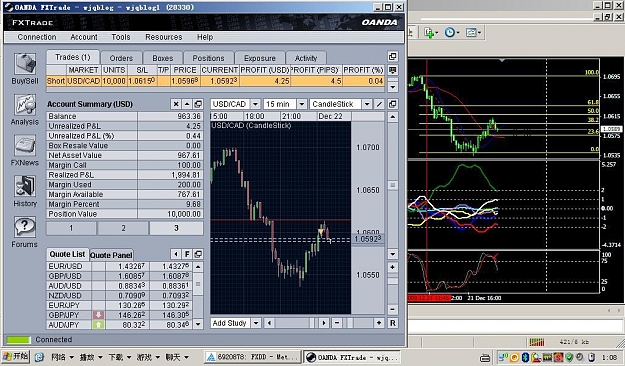The height and width of the screenshot is (366, 625).
Task: Select account summary page 2 button
Action: coord(124,228)
